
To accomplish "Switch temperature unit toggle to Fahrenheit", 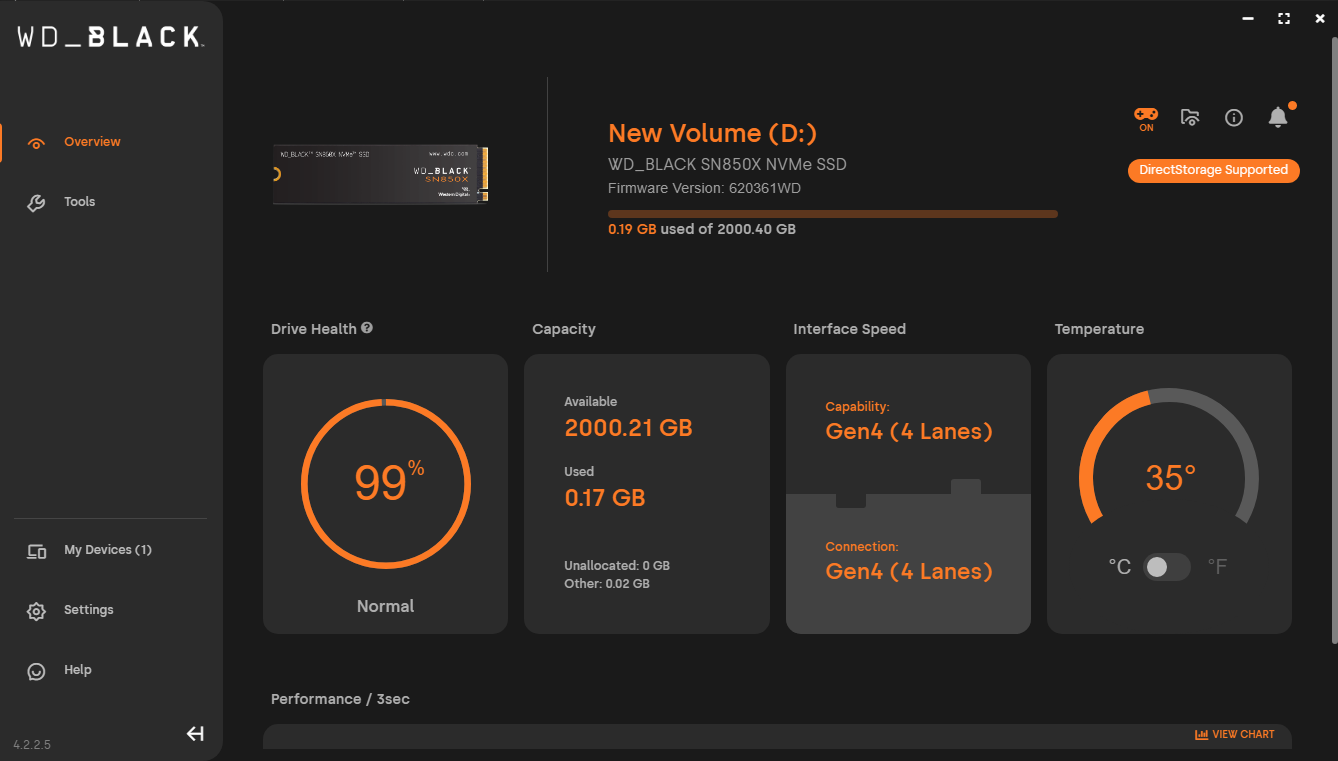I will point(1167,567).
